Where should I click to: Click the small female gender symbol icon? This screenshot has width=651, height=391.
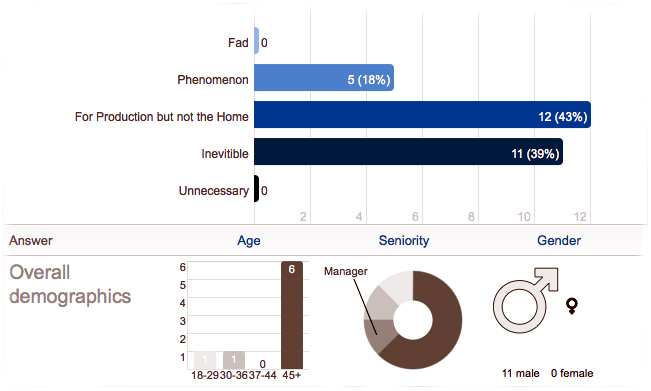click(x=572, y=306)
